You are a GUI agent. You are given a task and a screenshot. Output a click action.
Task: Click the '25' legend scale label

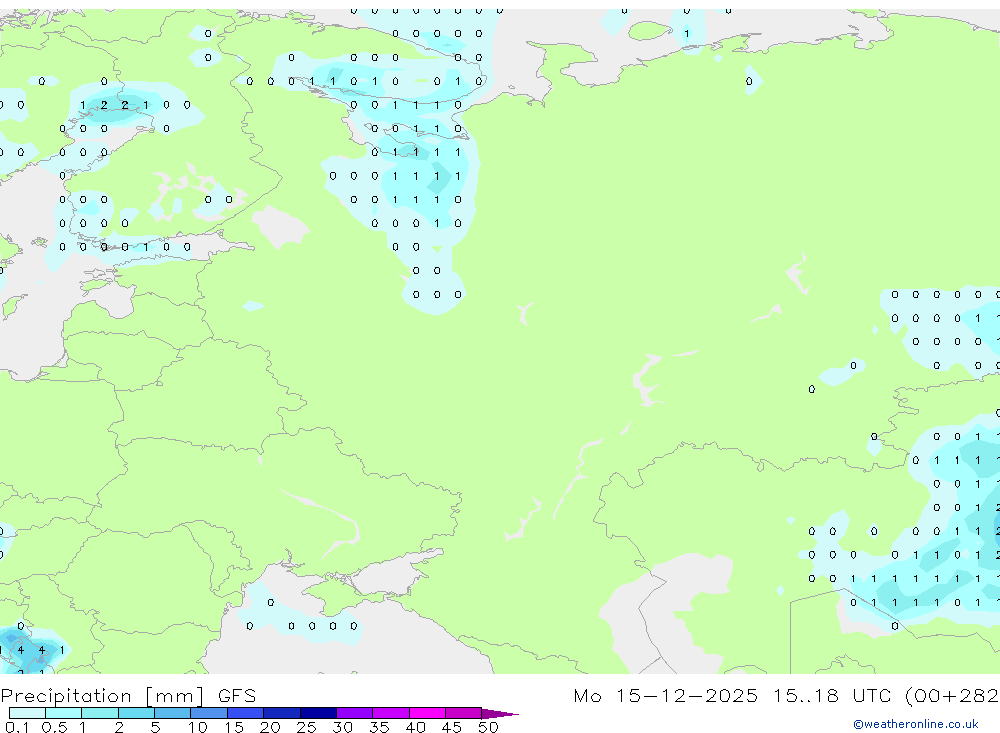tap(306, 727)
